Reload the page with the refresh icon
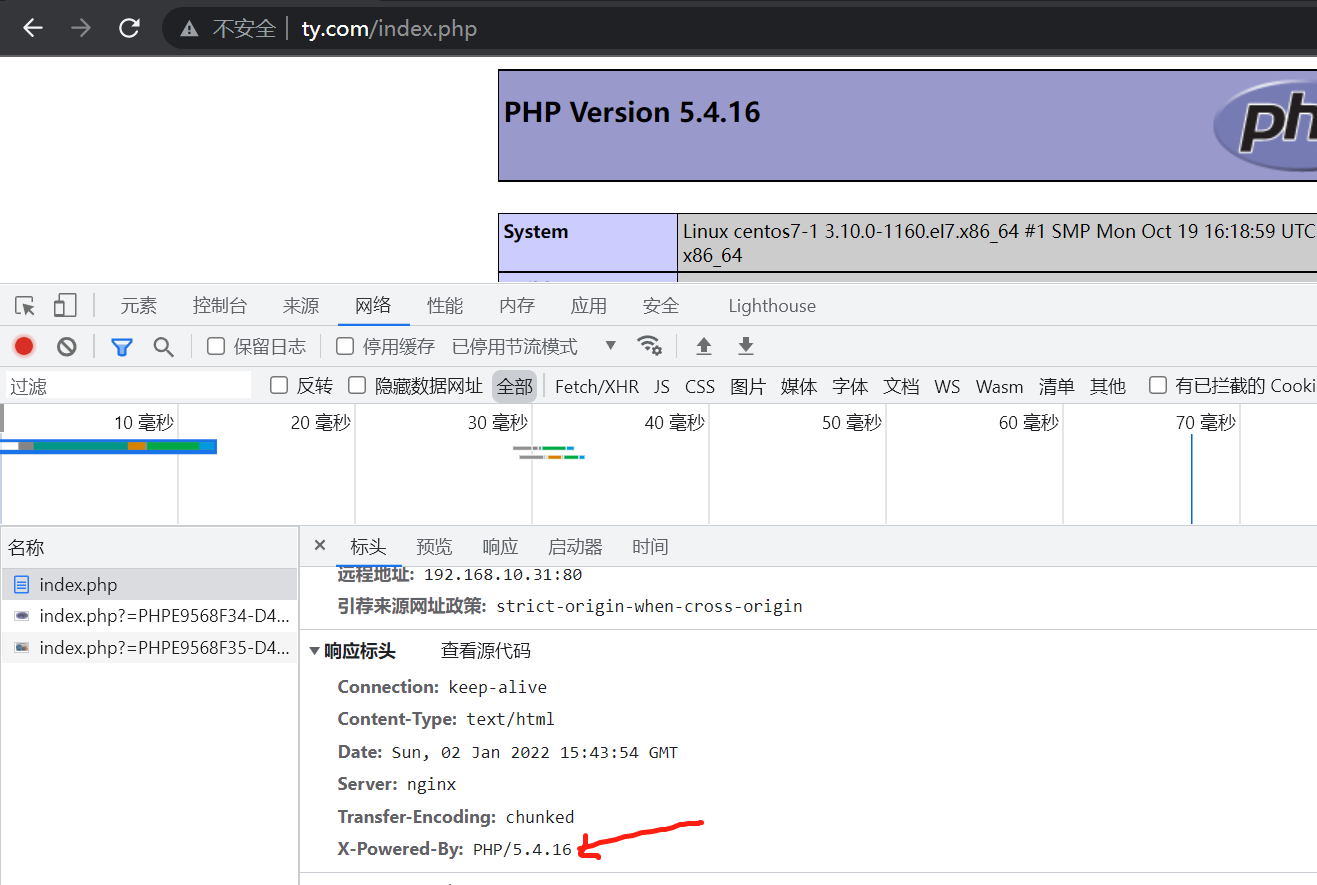 [129, 29]
